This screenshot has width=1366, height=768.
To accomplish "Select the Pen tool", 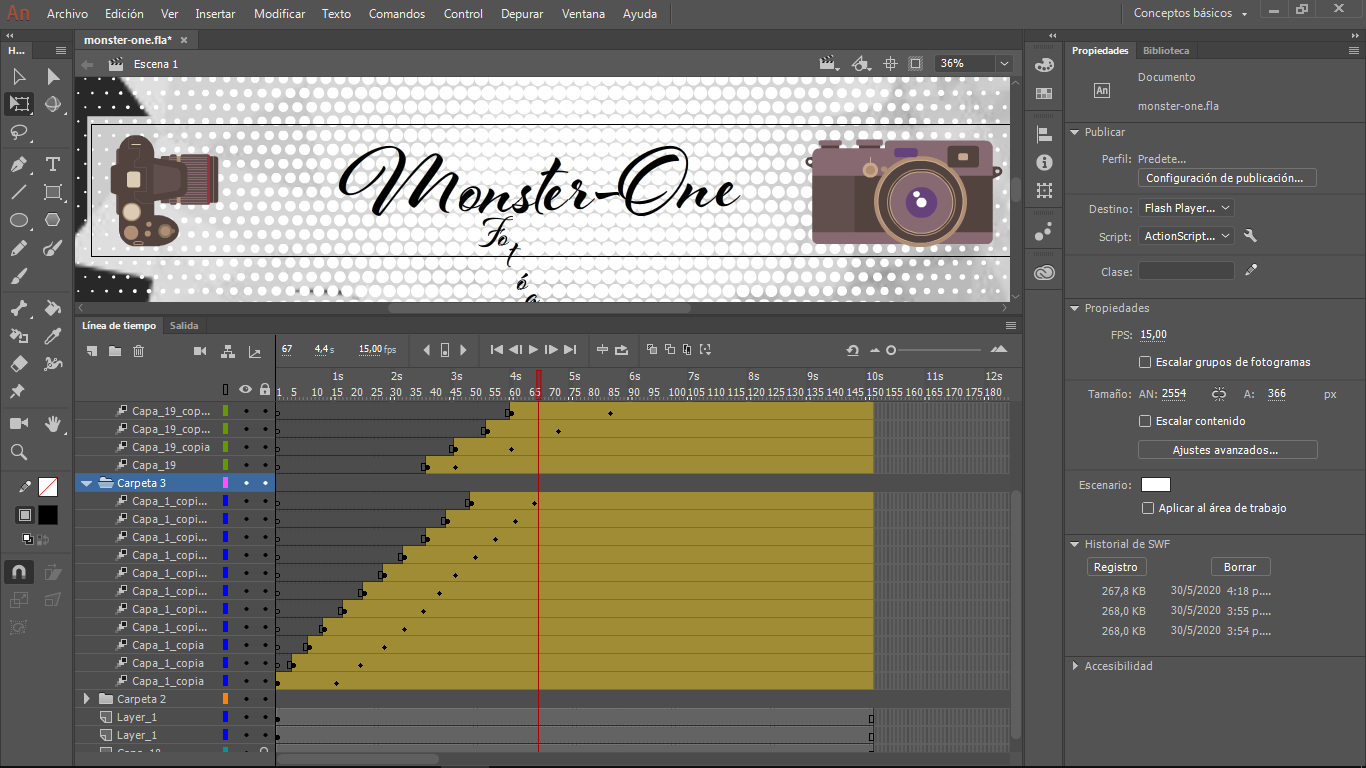I will tap(19, 164).
